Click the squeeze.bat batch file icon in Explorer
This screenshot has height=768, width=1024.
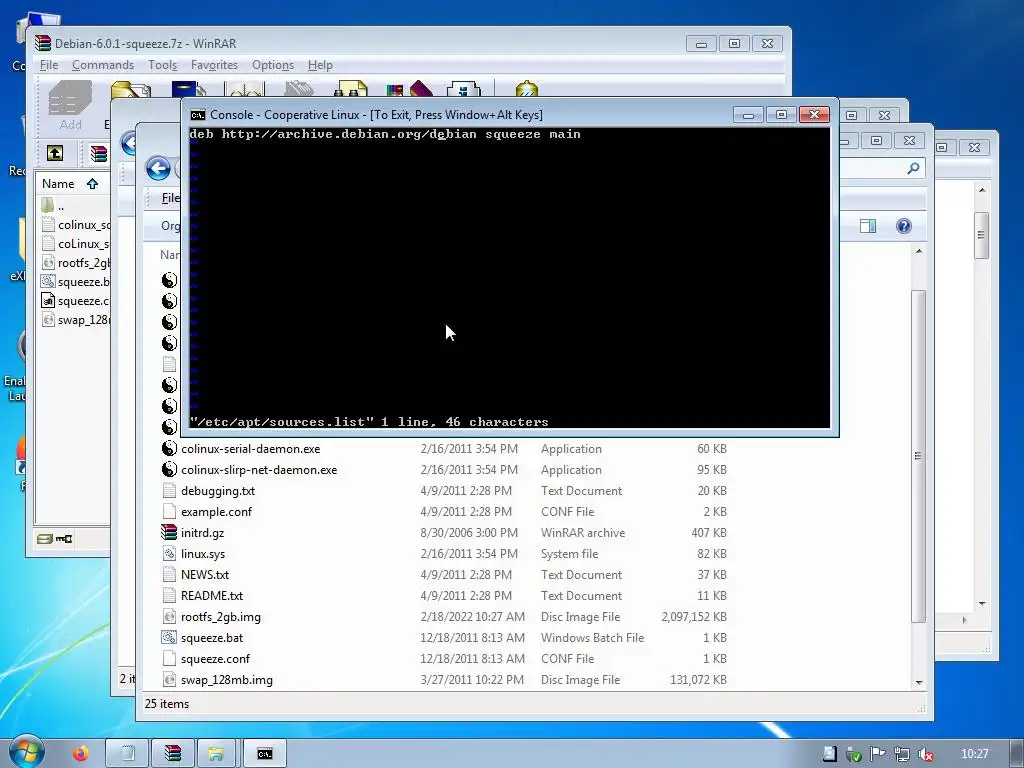[x=169, y=637]
